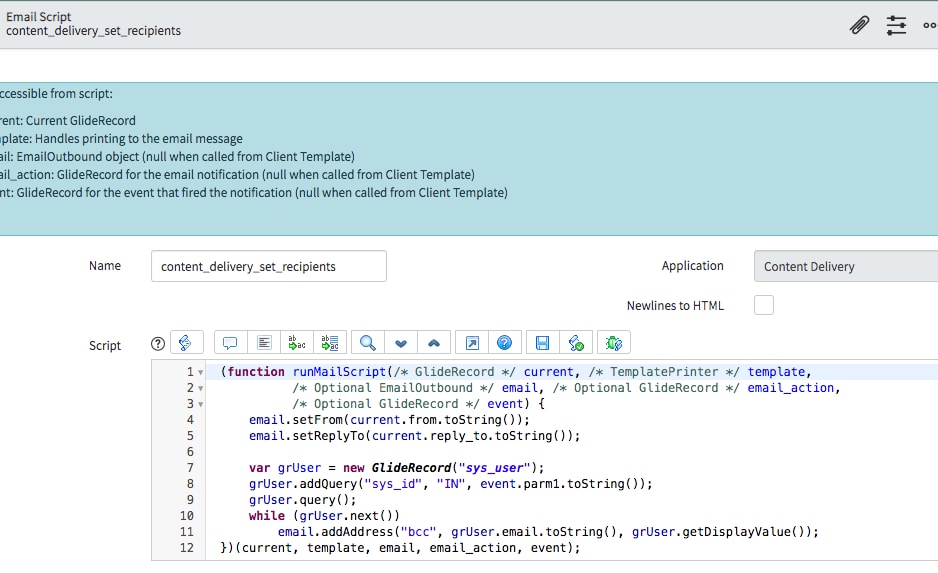The width and height of the screenshot is (938, 573).
Task: Open the script debugger bug icon
Action: 614,343
